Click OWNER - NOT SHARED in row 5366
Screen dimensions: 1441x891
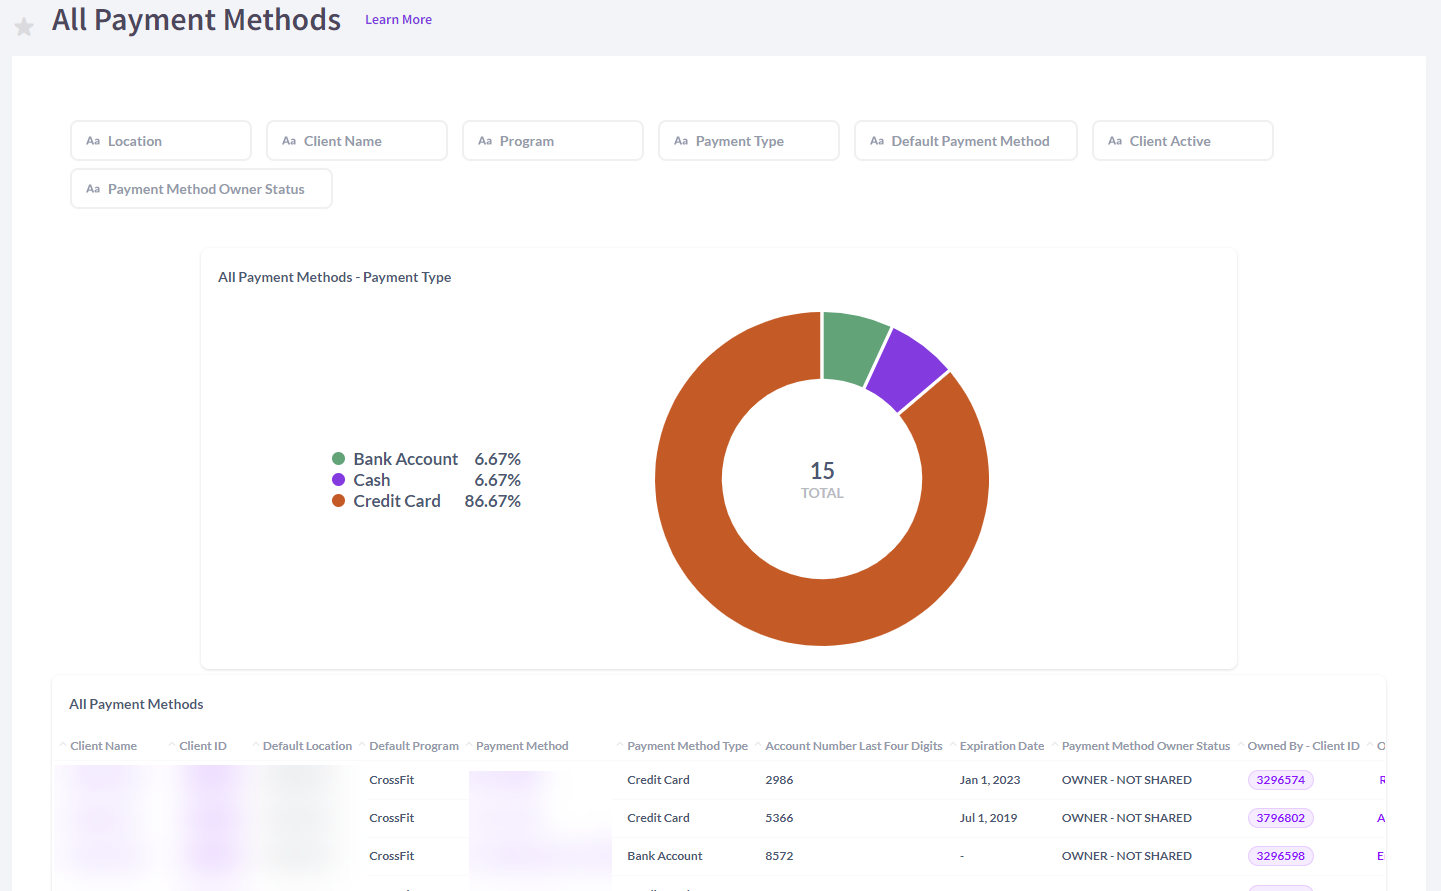(1126, 818)
